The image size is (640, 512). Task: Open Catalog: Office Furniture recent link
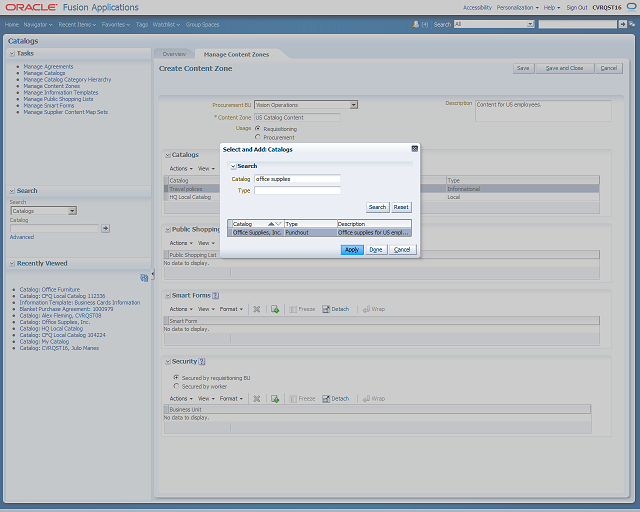point(50,289)
